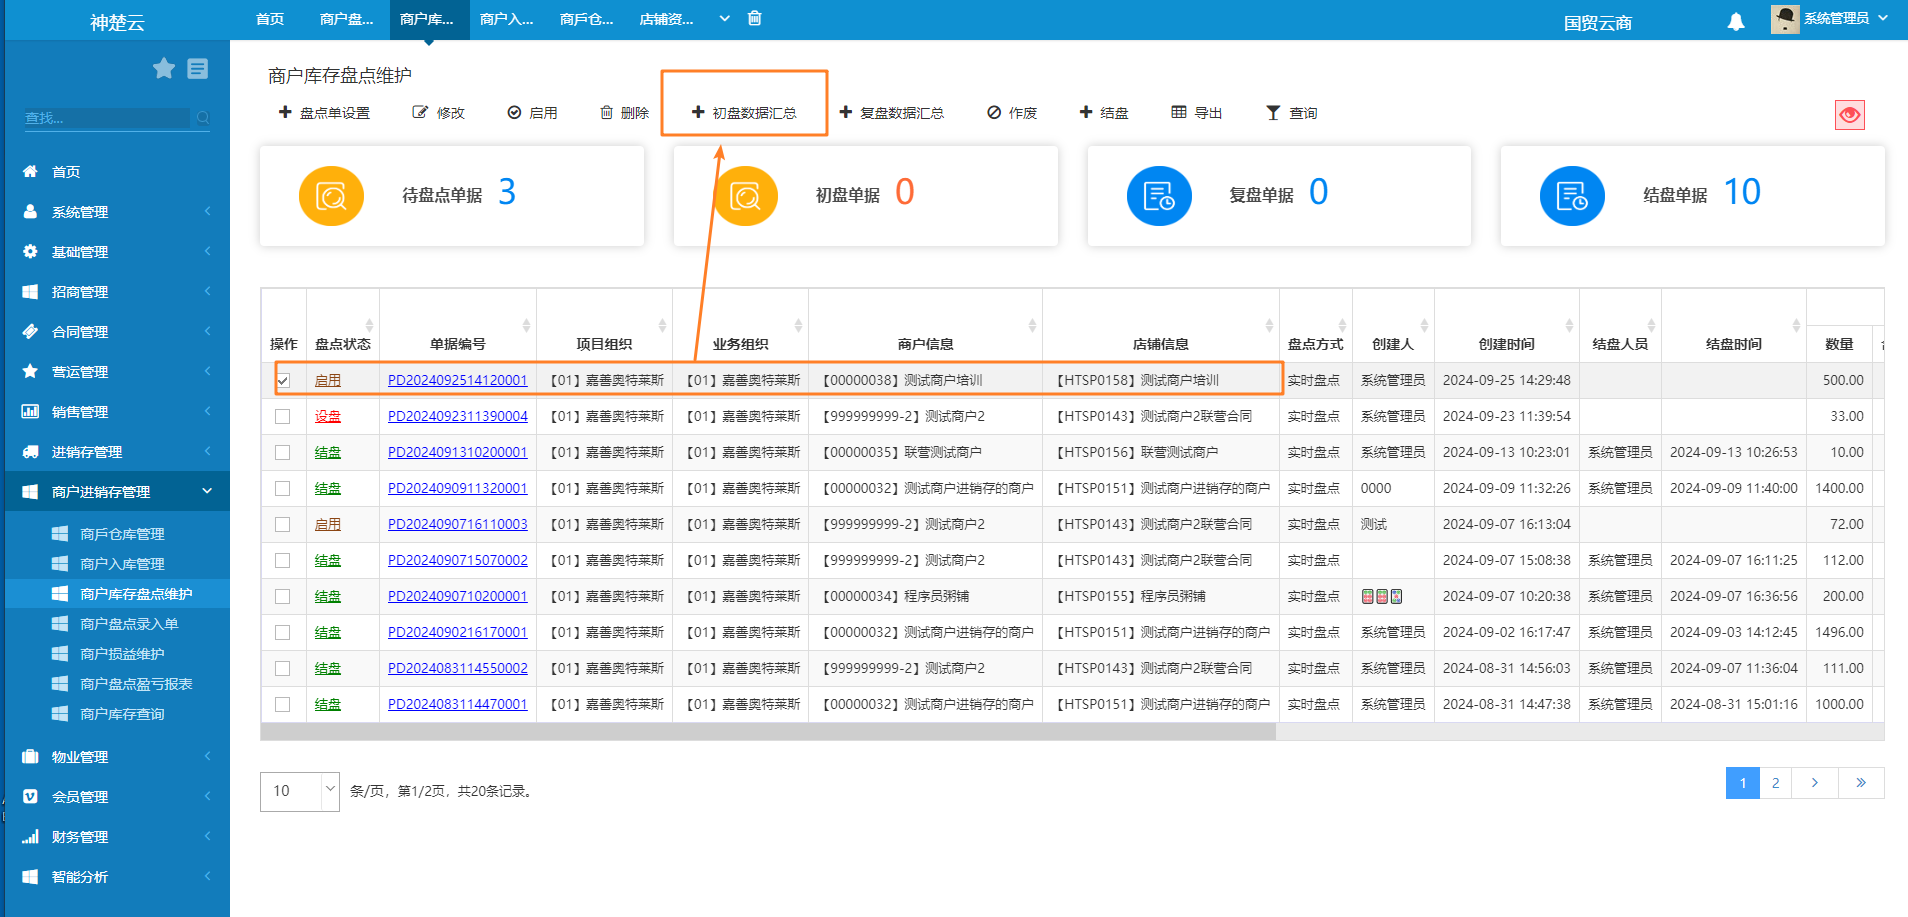Click the favorites star icon in sidebar
This screenshot has width=1908, height=917.
click(x=164, y=68)
